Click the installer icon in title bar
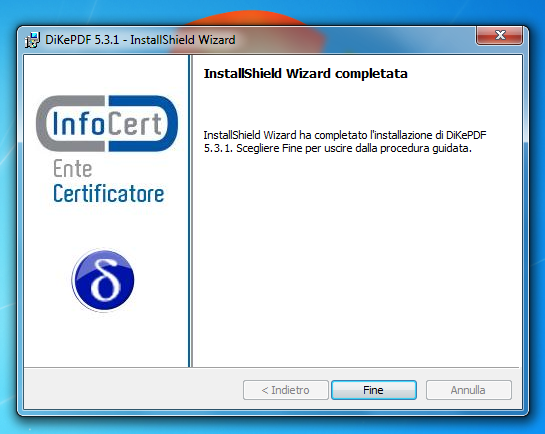 tap(32, 40)
